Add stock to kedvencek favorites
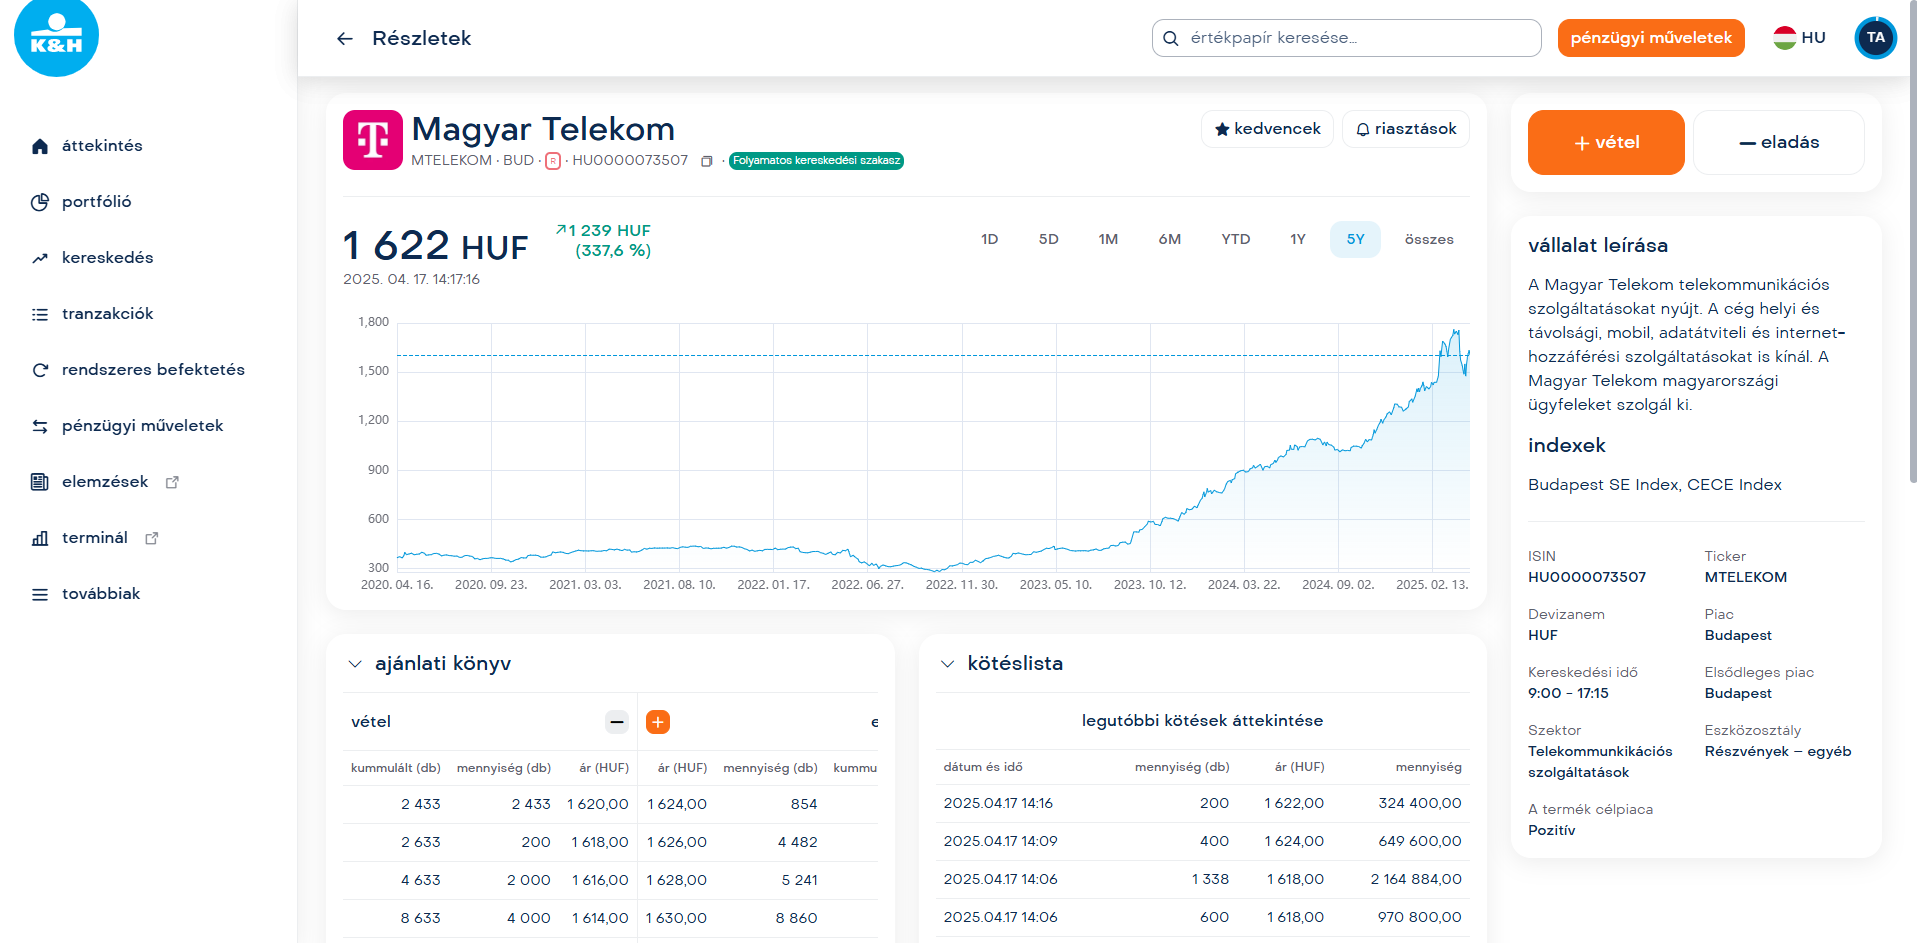The image size is (1917, 943). click(1266, 129)
